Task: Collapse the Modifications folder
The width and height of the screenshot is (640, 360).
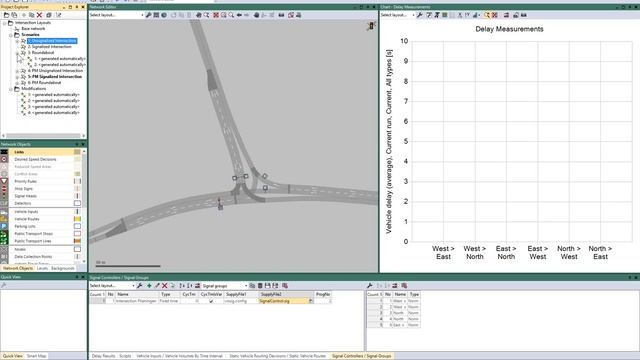Action: click(11, 89)
